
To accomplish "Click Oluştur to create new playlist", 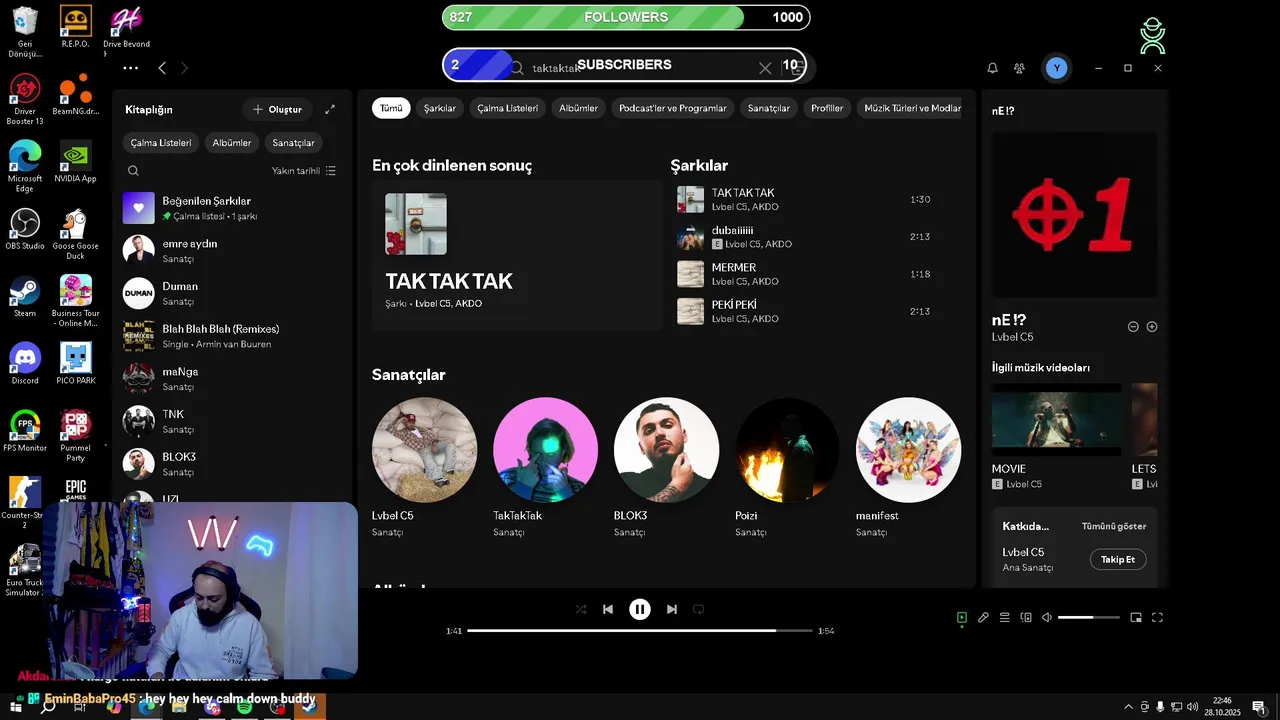I will click(x=278, y=110).
